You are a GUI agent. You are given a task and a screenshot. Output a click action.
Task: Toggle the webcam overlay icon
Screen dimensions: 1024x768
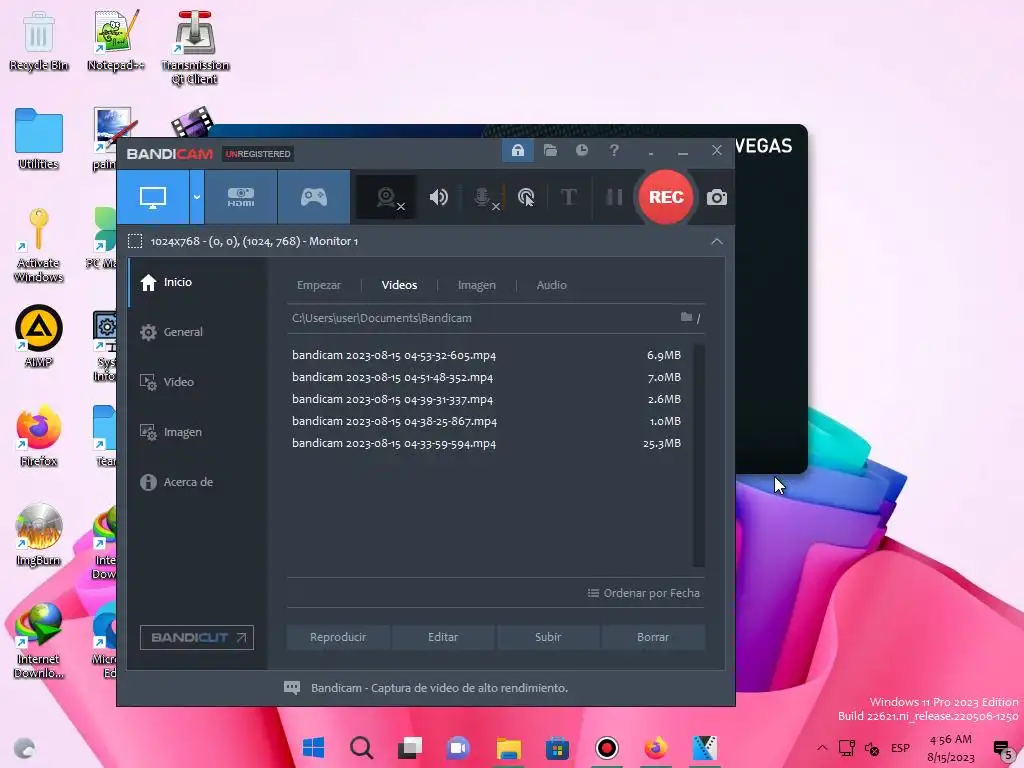coord(387,197)
